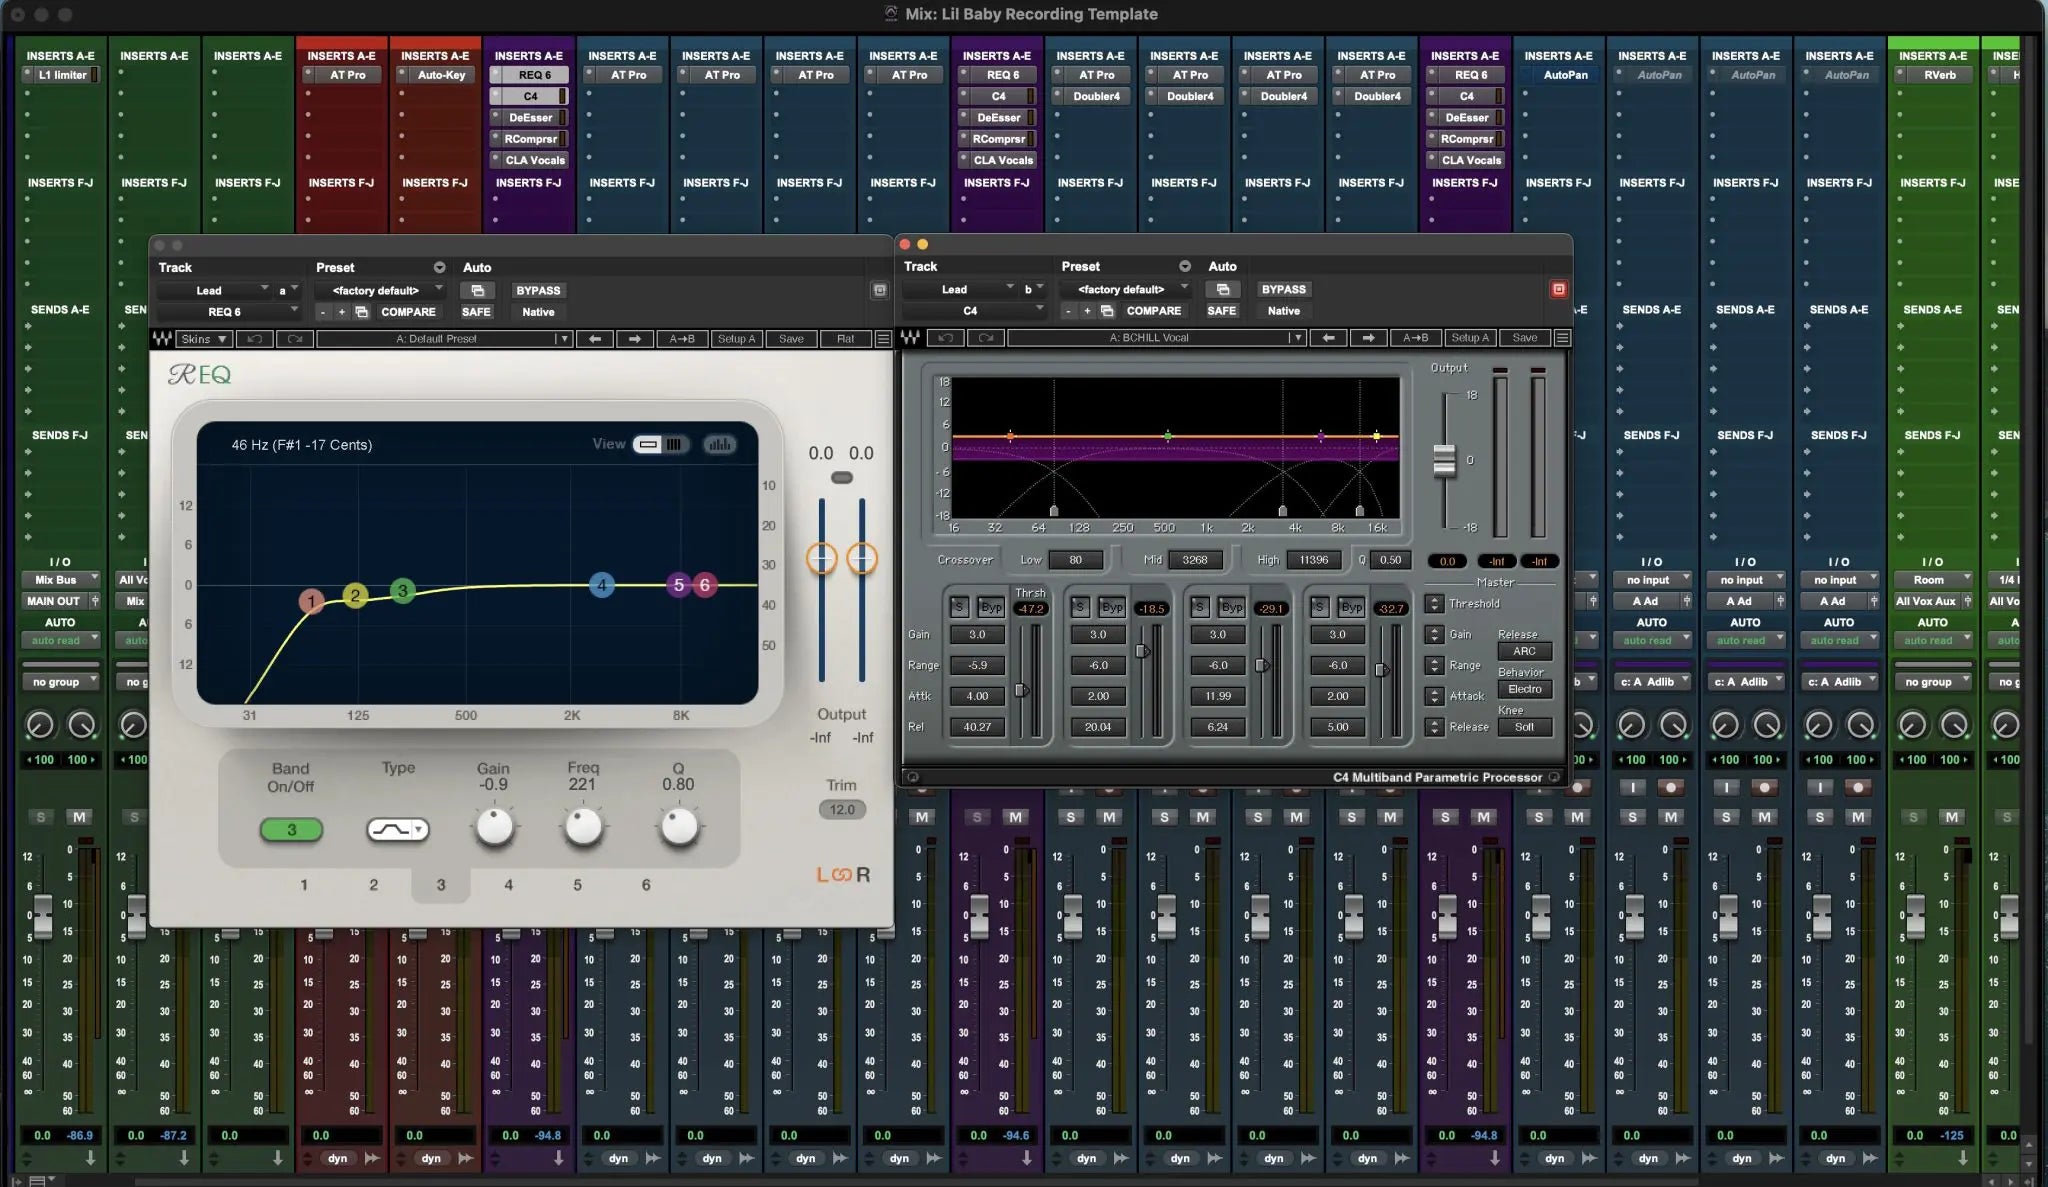Enable BYPASS on the REQ plugin

click(538, 290)
